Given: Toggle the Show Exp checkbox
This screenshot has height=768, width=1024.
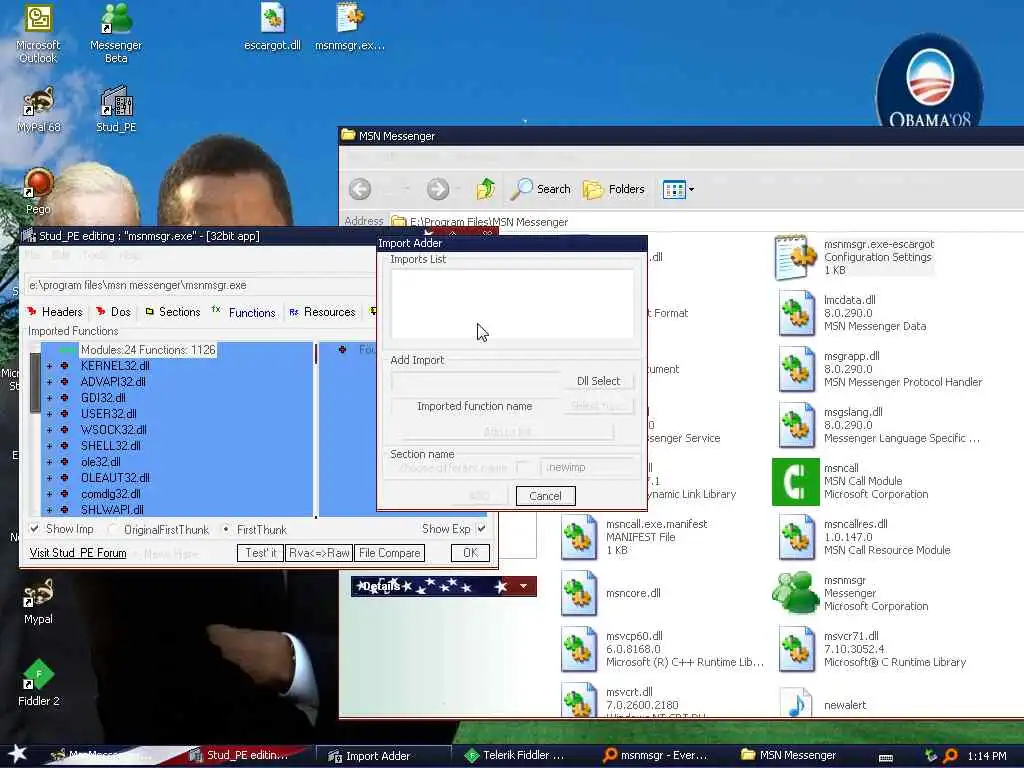Looking at the screenshot, I should coord(481,528).
